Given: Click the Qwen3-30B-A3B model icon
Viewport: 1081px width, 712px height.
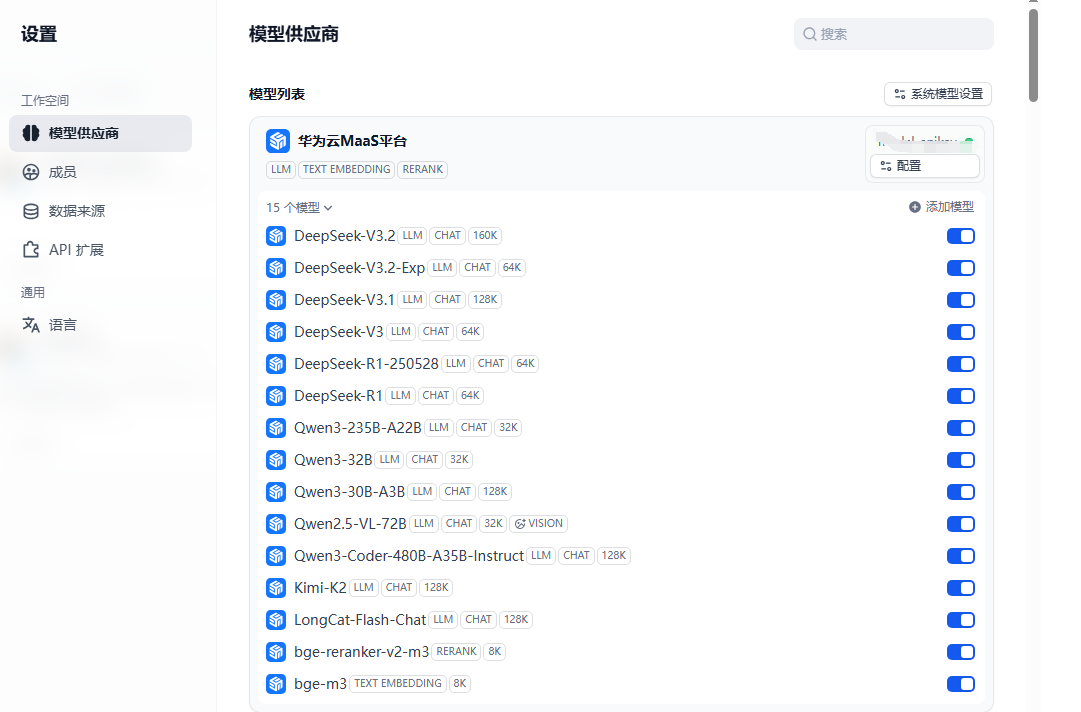Looking at the screenshot, I should [276, 491].
